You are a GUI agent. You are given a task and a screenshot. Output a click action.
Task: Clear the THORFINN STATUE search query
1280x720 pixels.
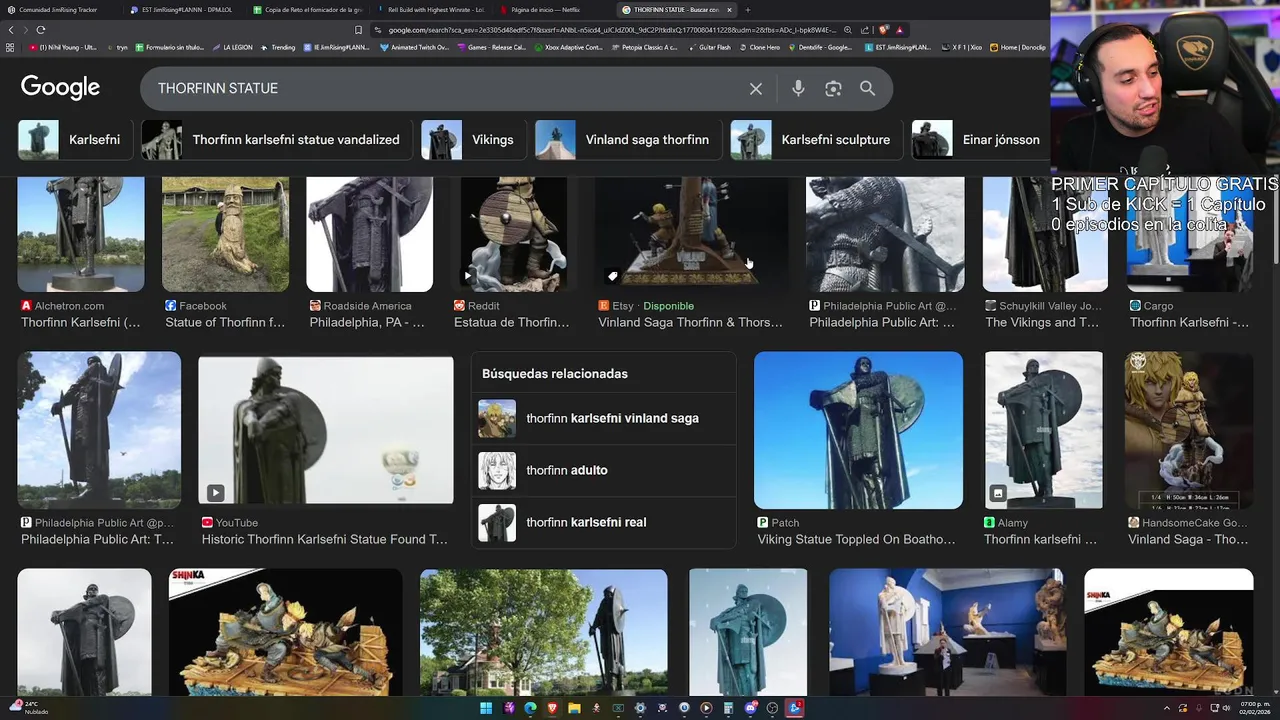coord(756,89)
